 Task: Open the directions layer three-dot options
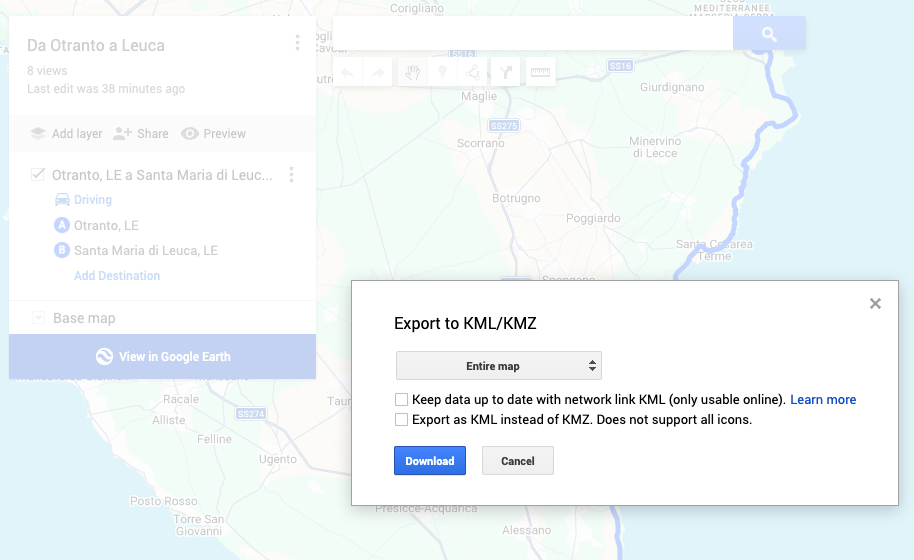291,175
